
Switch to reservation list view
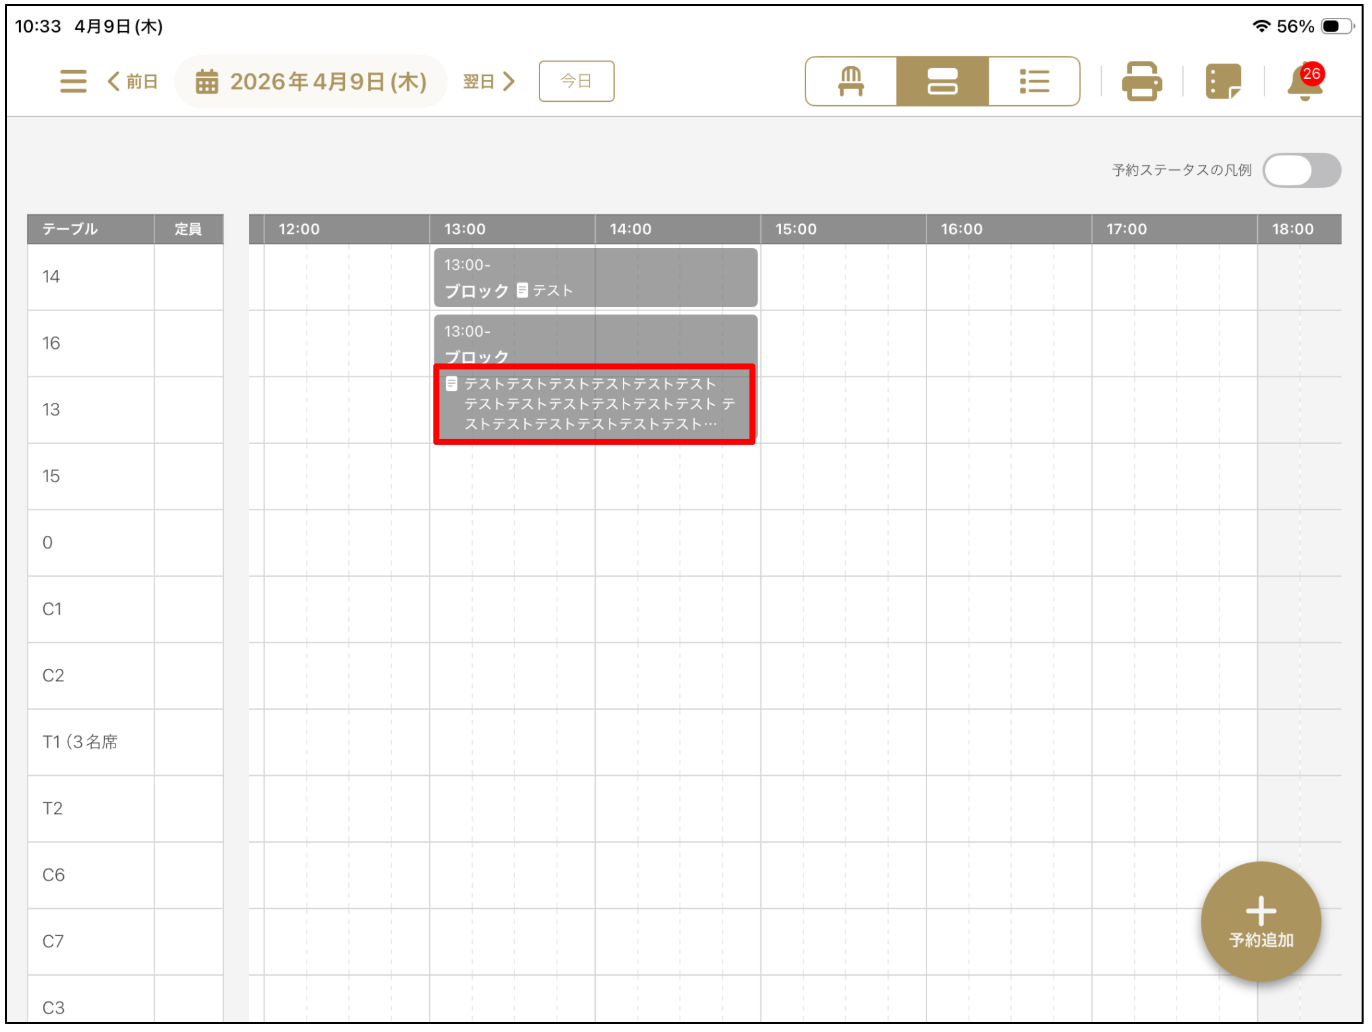point(1034,81)
